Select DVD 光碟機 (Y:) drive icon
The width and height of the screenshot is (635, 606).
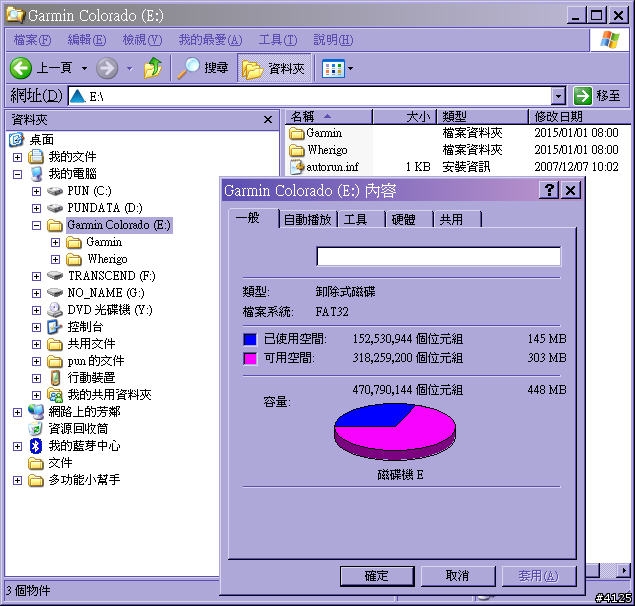tap(55, 310)
